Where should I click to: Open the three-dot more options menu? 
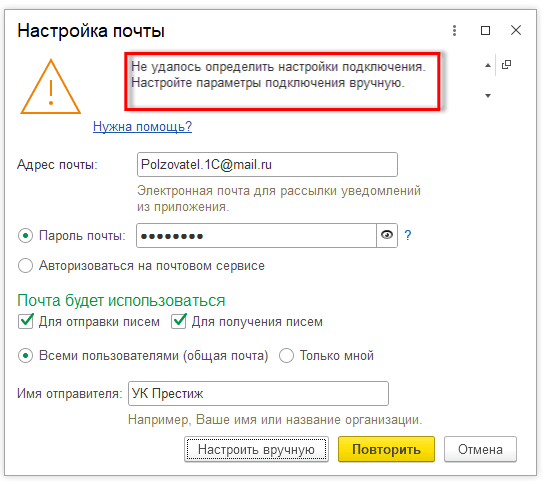454,31
